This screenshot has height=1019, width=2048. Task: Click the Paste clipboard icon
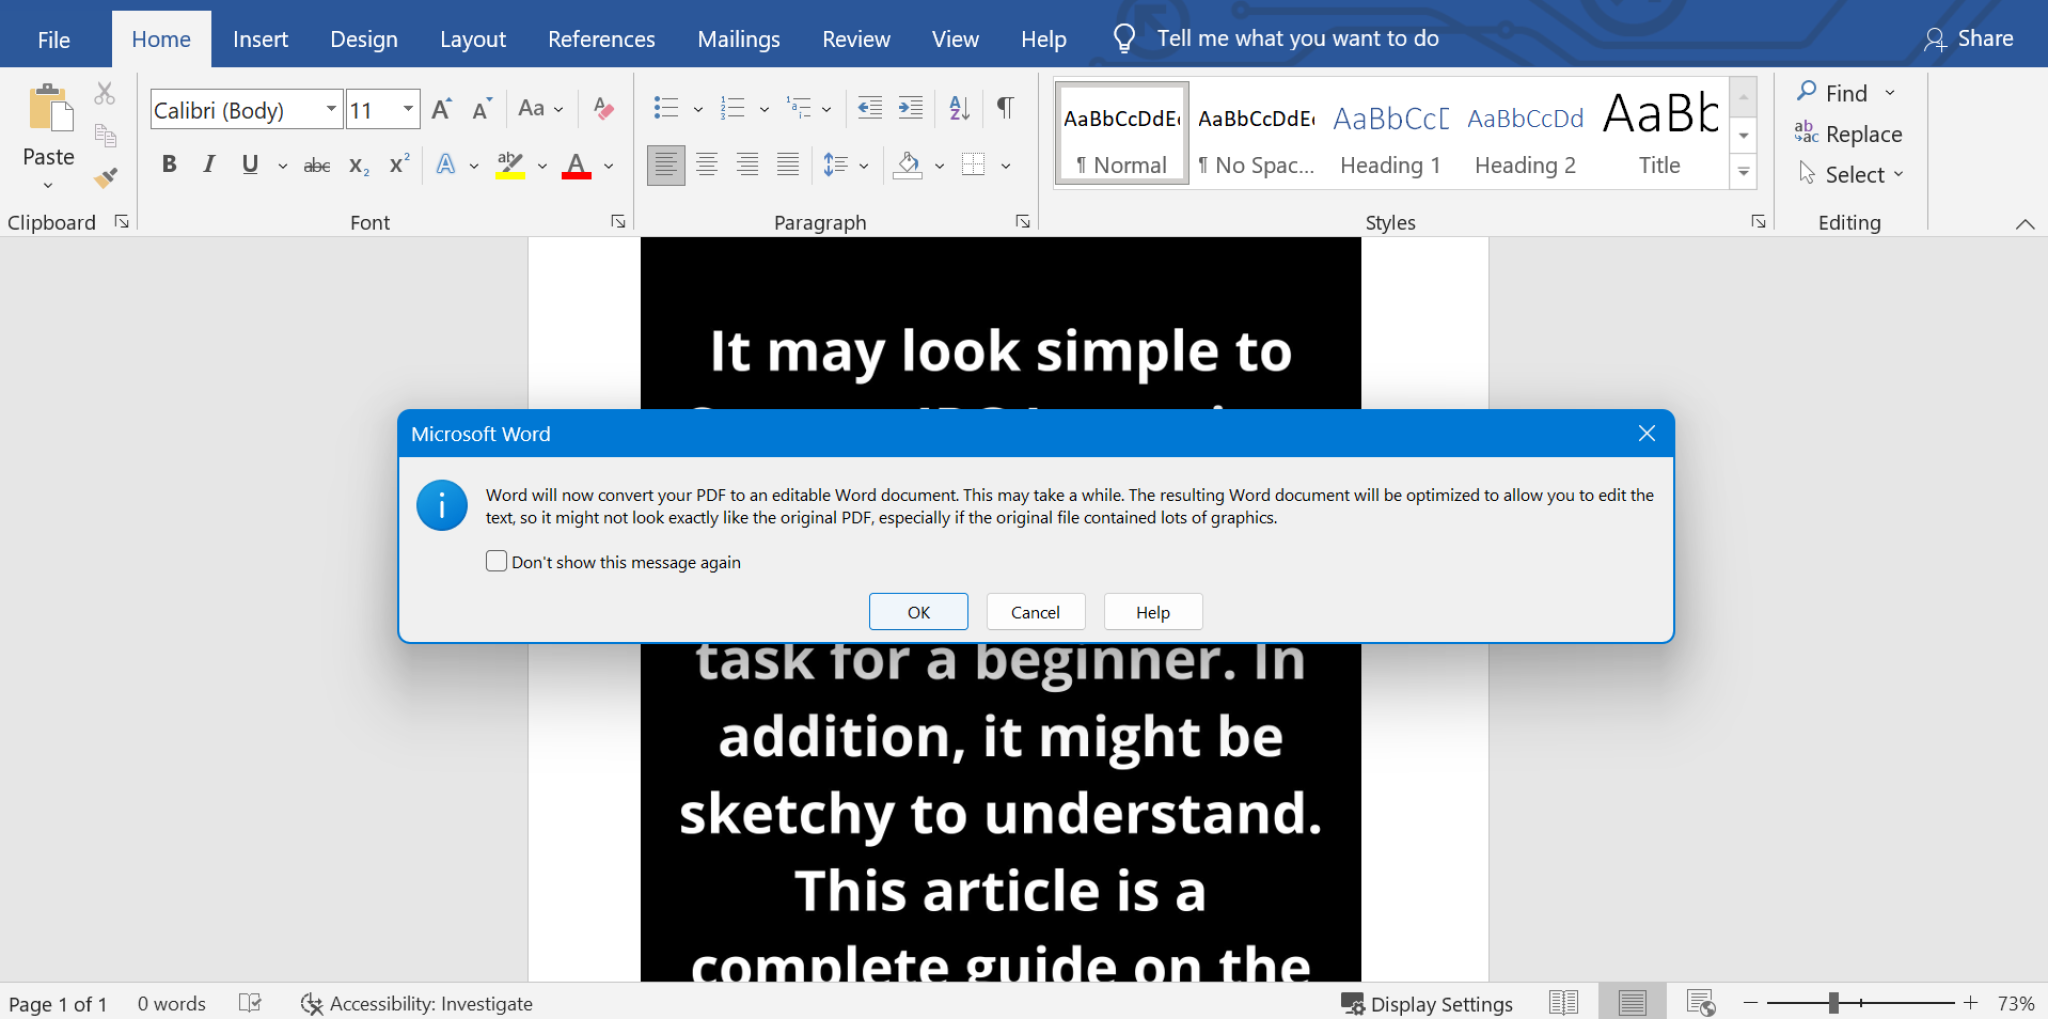50,108
